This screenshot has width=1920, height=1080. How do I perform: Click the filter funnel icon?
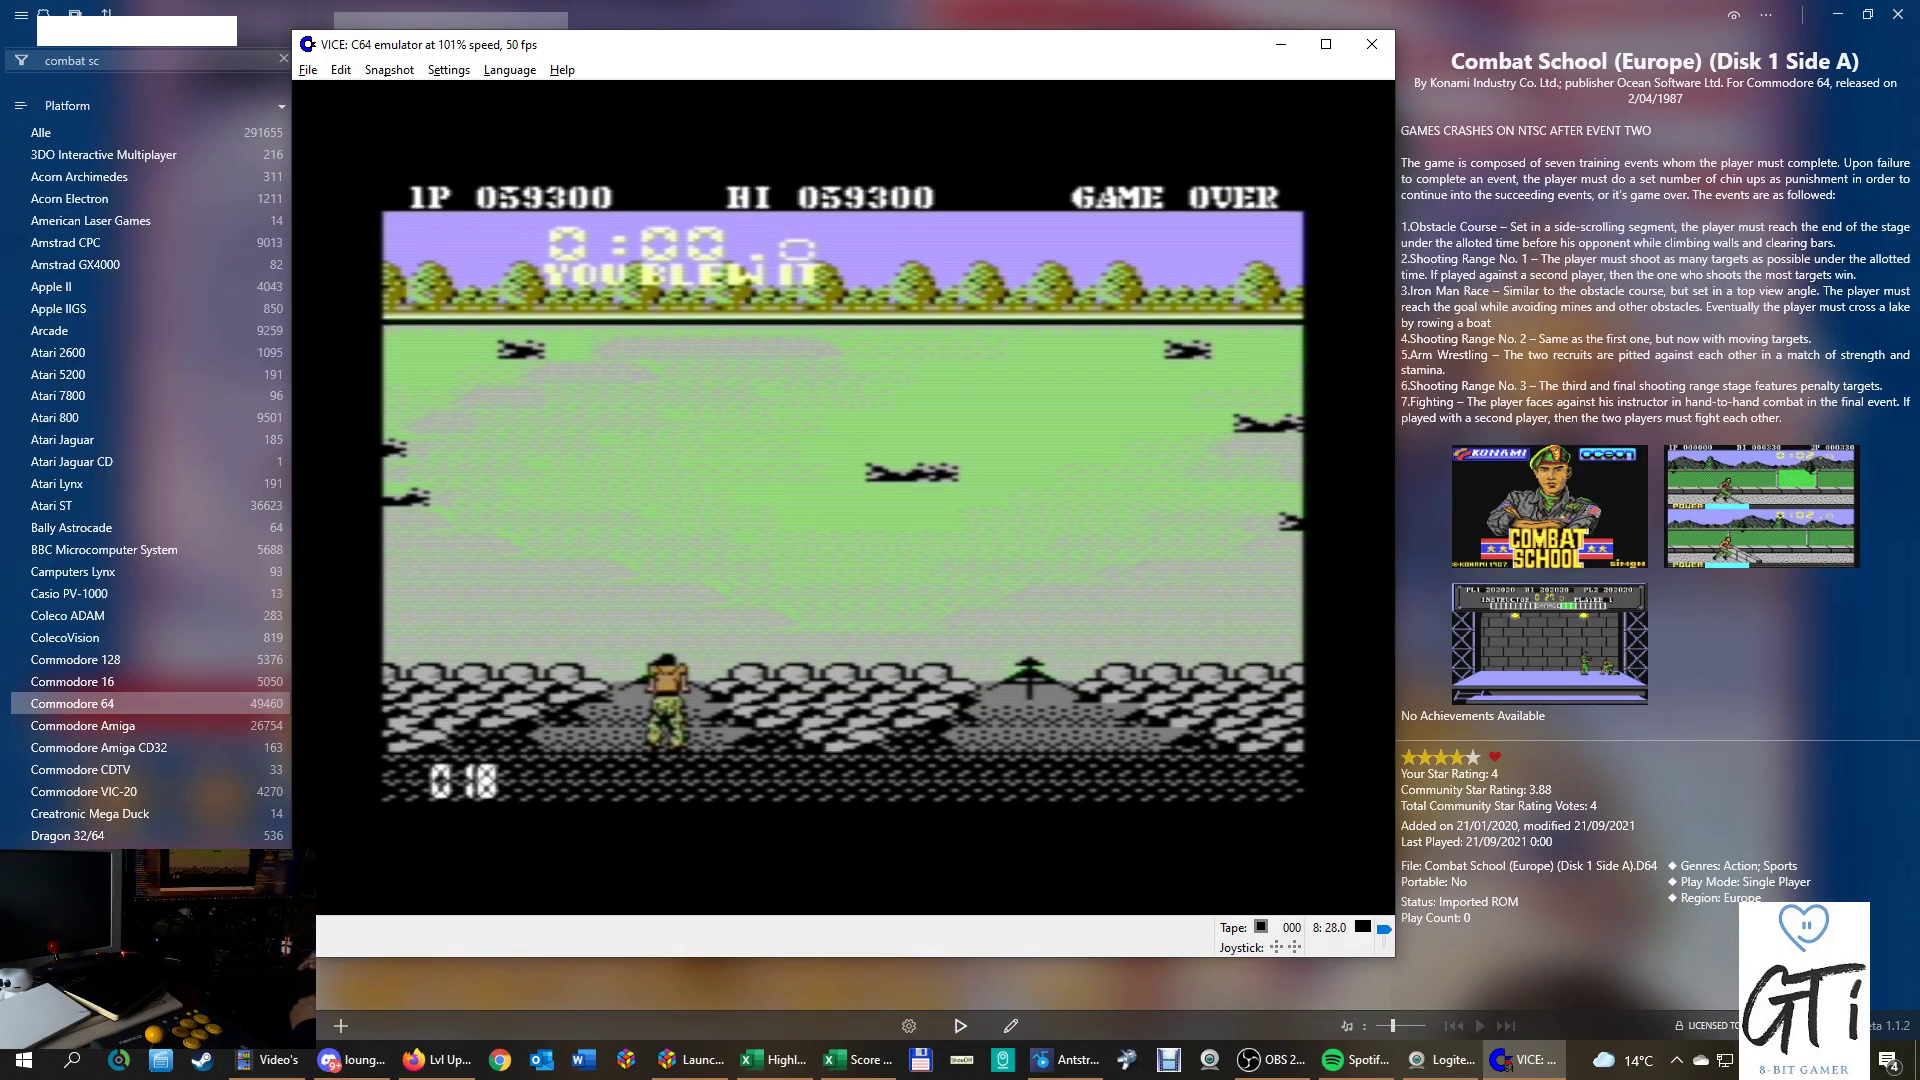coord(21,61)
